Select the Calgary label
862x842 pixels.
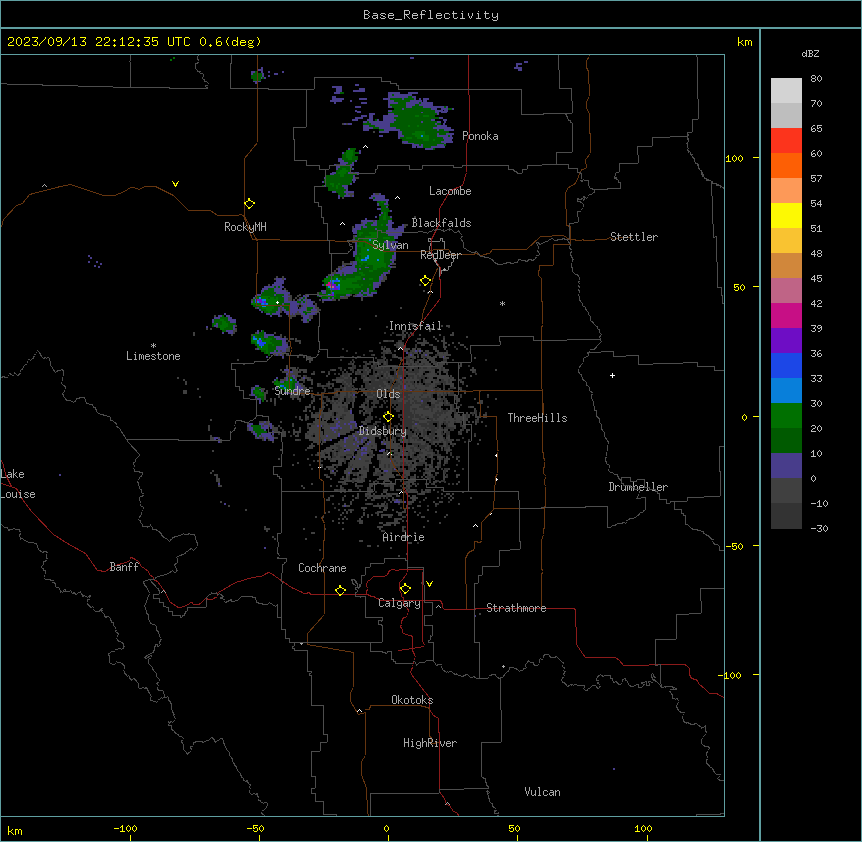tap(399, 603)
